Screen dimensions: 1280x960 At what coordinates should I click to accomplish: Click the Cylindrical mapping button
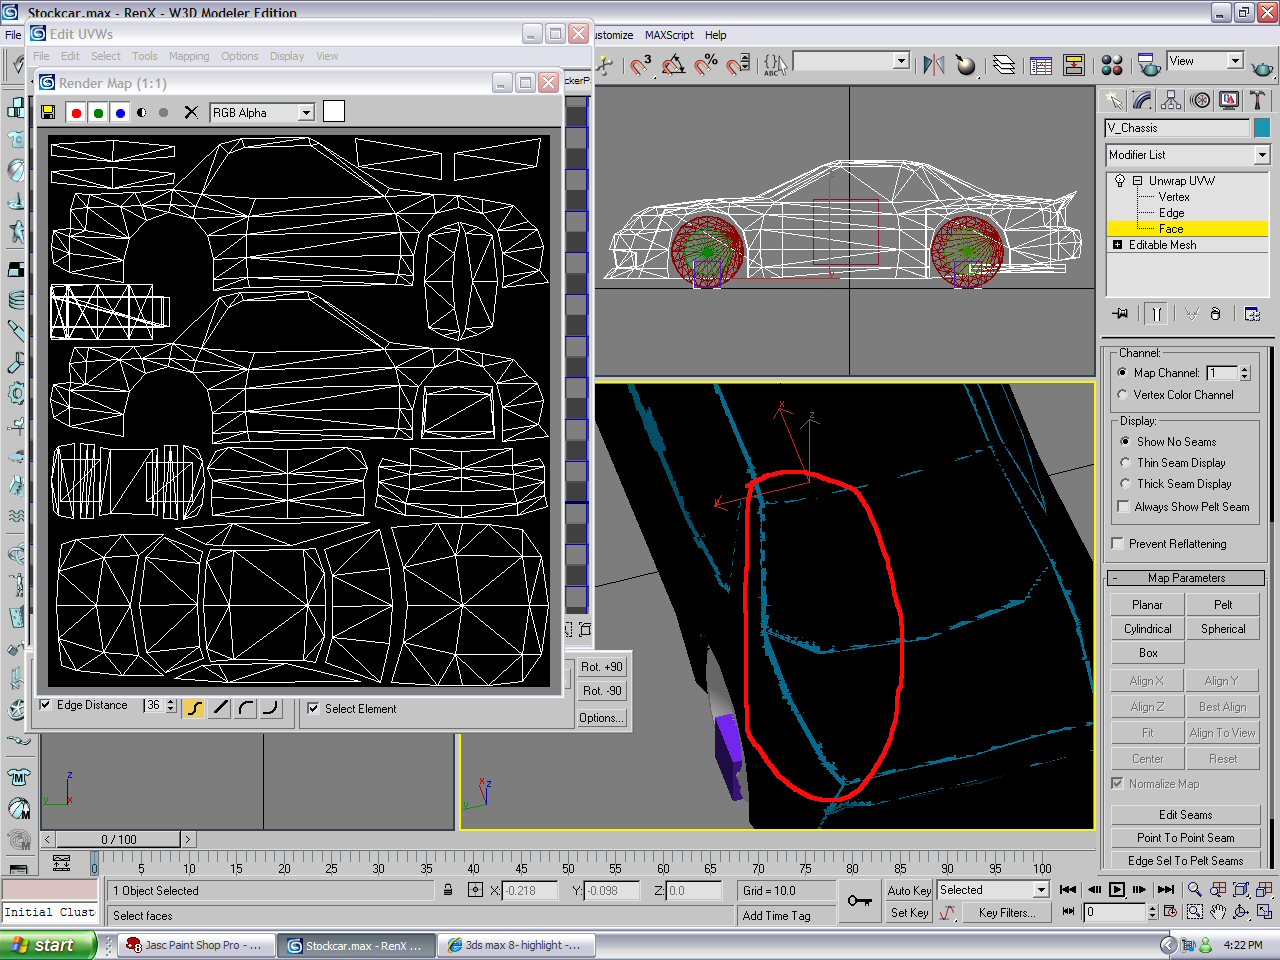(x=1147, y=629)
